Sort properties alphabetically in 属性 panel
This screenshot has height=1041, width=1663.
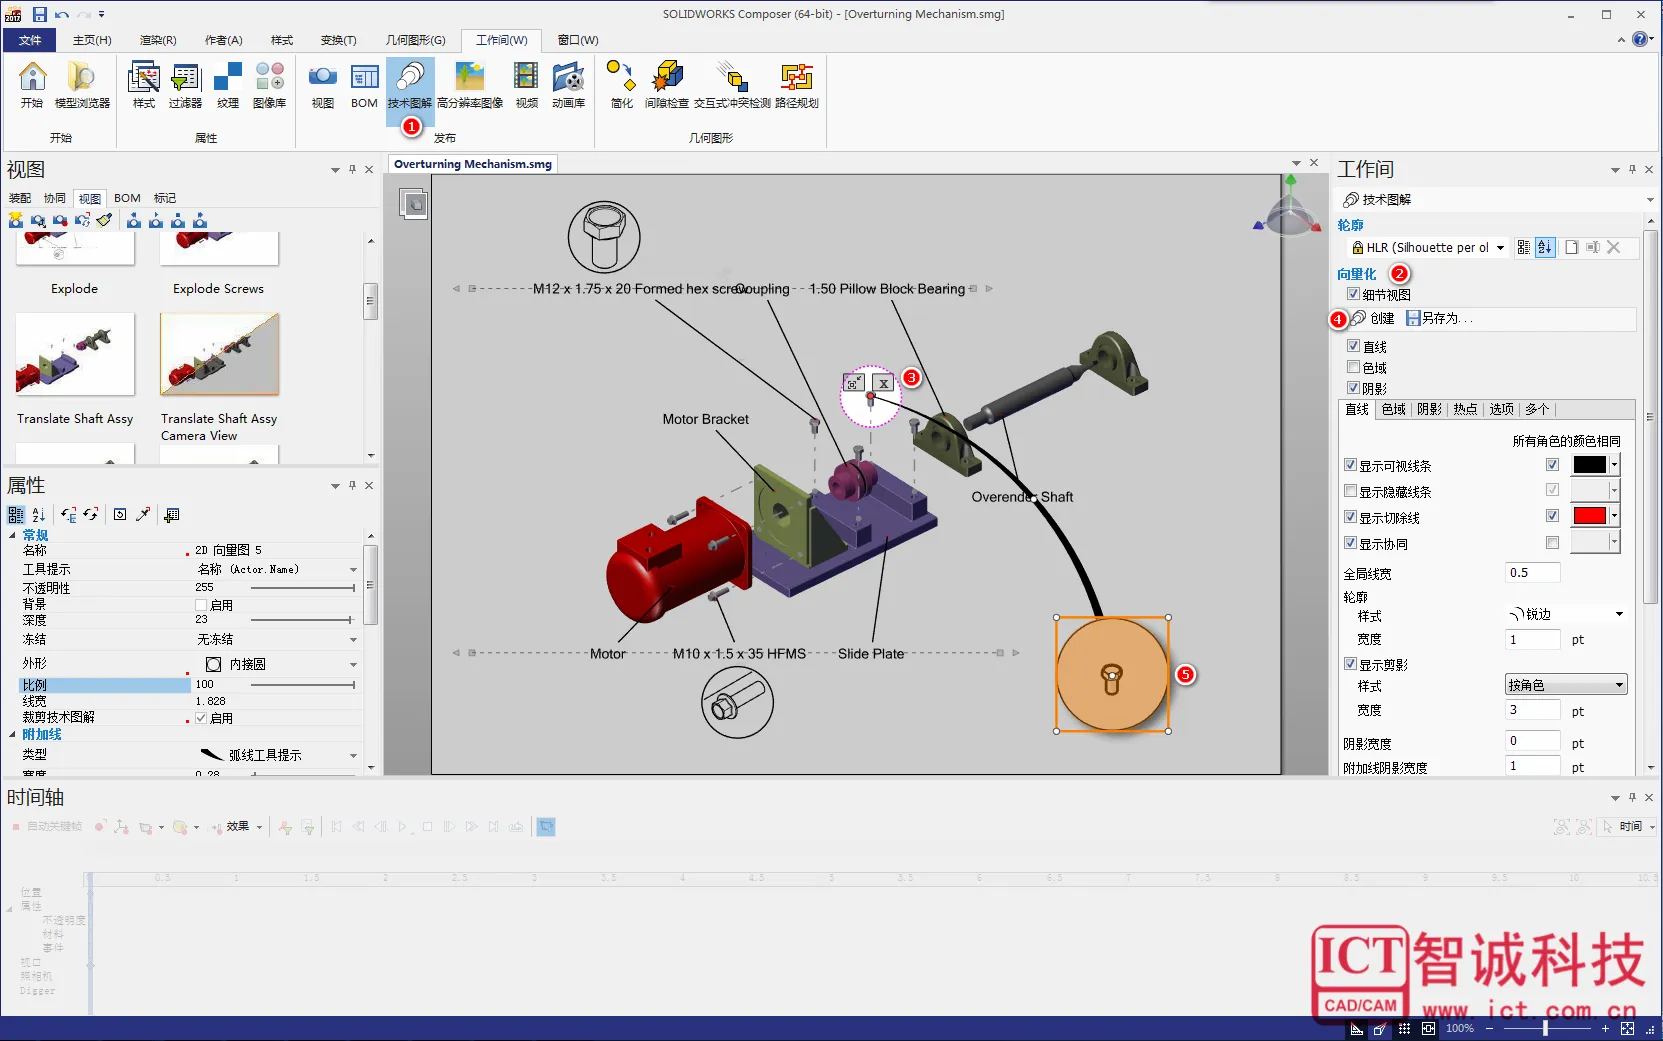(38, 514)
